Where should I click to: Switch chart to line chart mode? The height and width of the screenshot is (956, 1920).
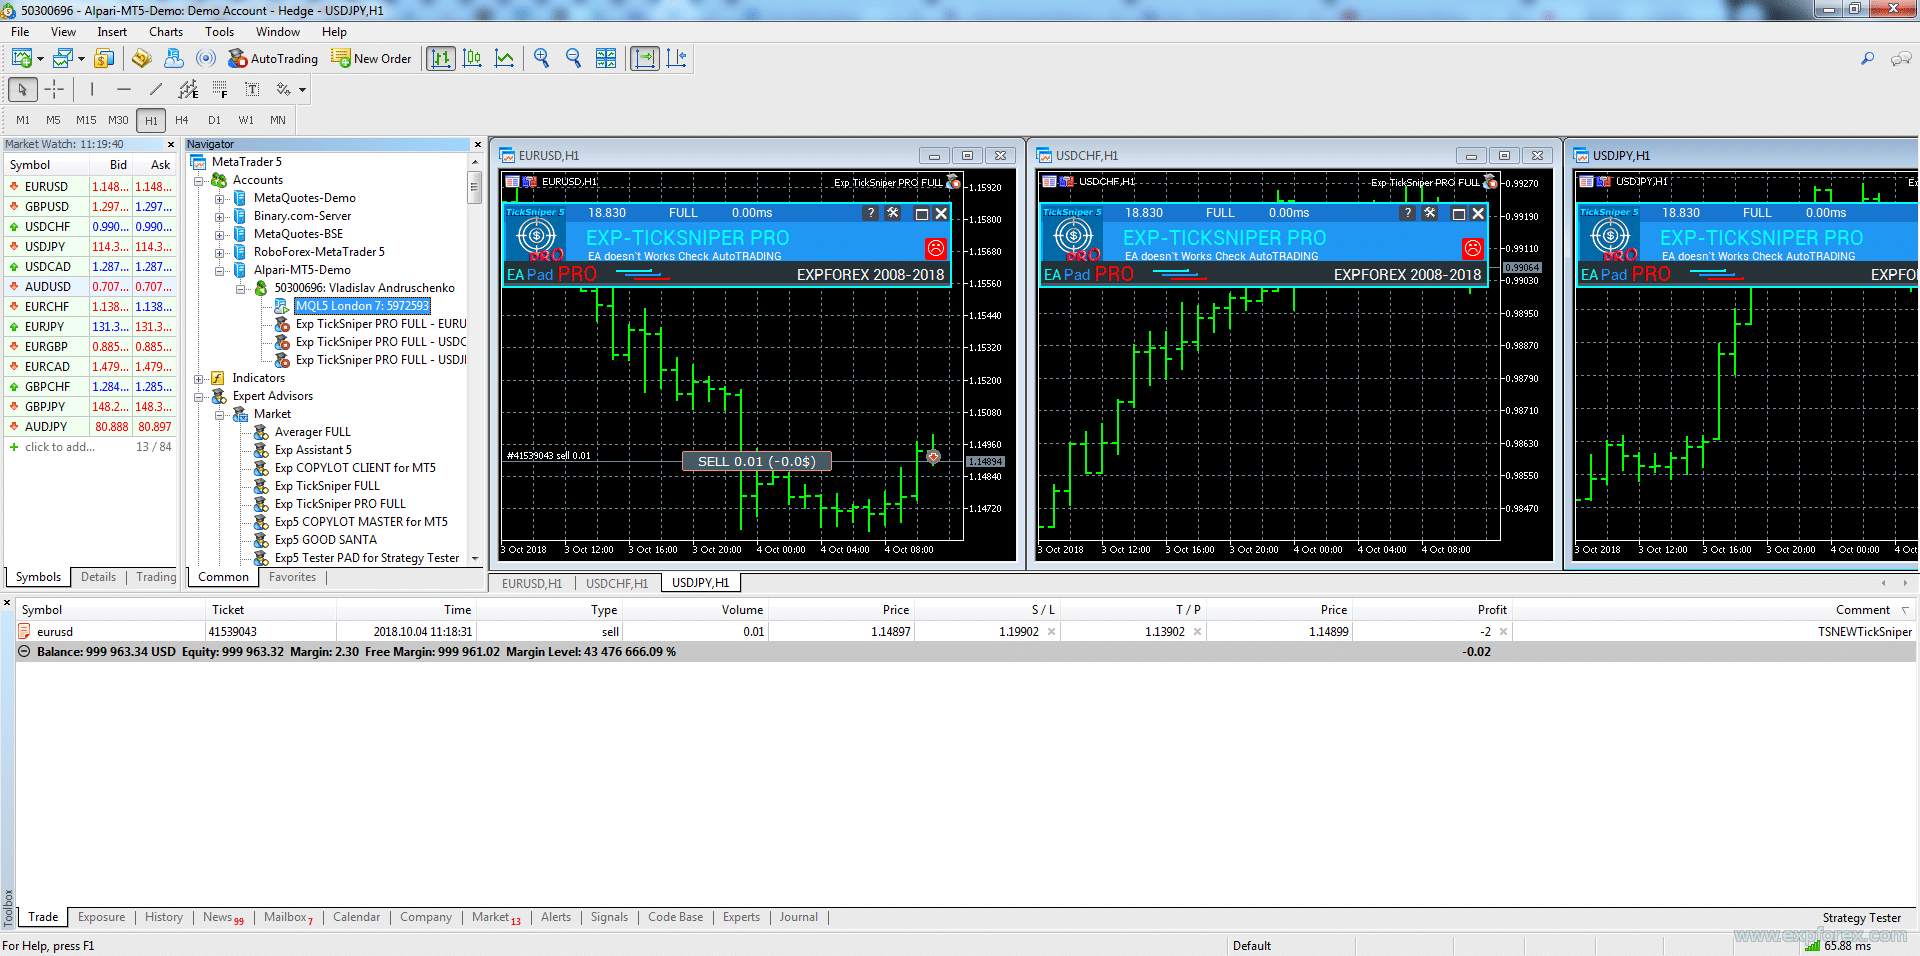click(505, 58)
